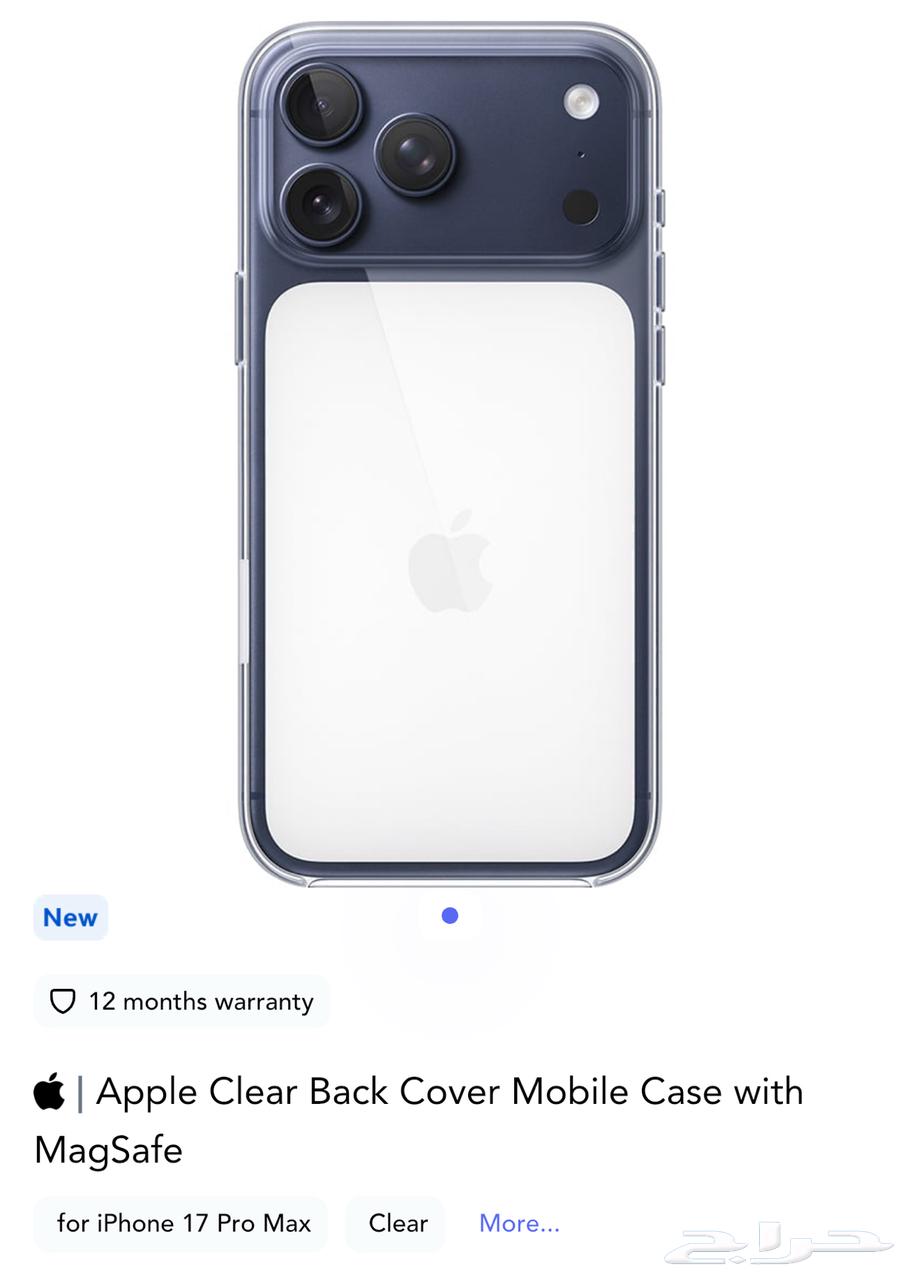Tap the right-side camera lens in image
Viewport: 900px width, 1277px height.
point(415,154)
